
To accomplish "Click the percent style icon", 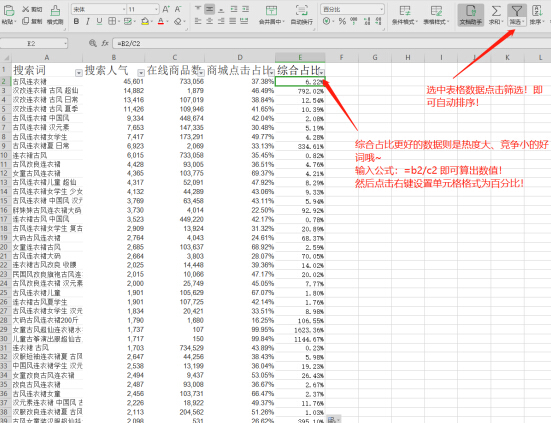I will [342, 21].
